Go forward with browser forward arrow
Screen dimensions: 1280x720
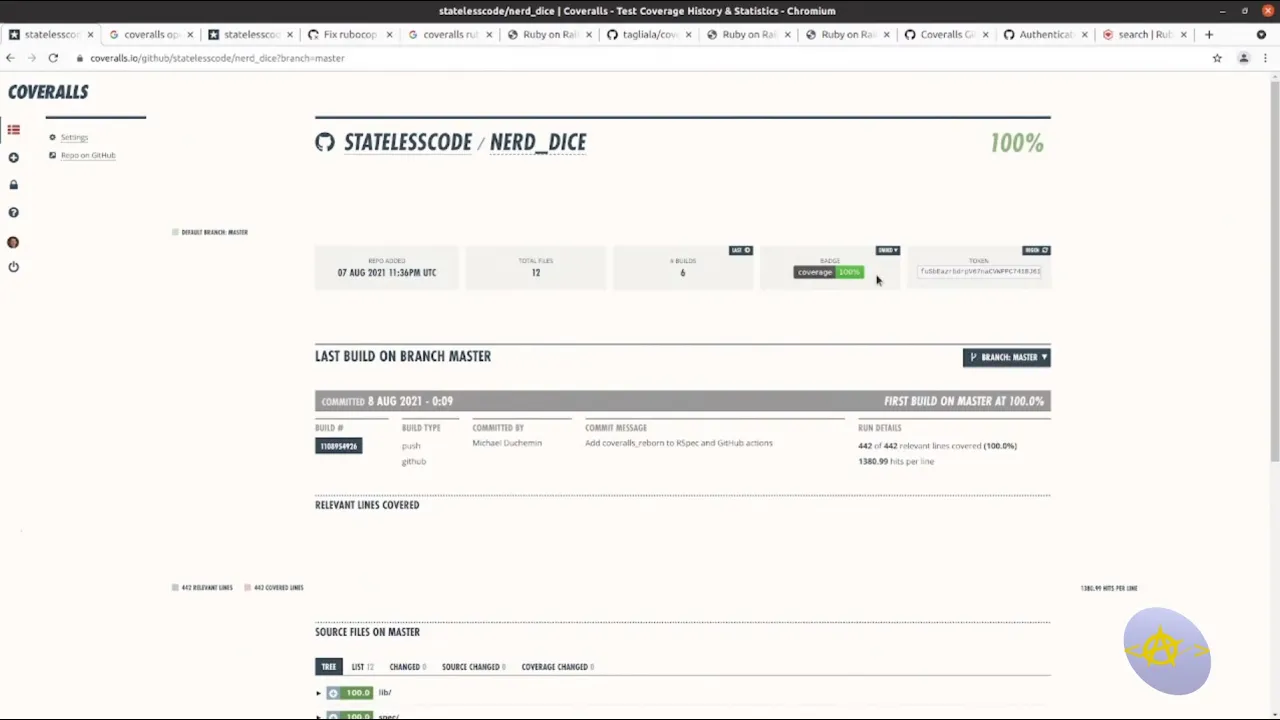point(31,58)
